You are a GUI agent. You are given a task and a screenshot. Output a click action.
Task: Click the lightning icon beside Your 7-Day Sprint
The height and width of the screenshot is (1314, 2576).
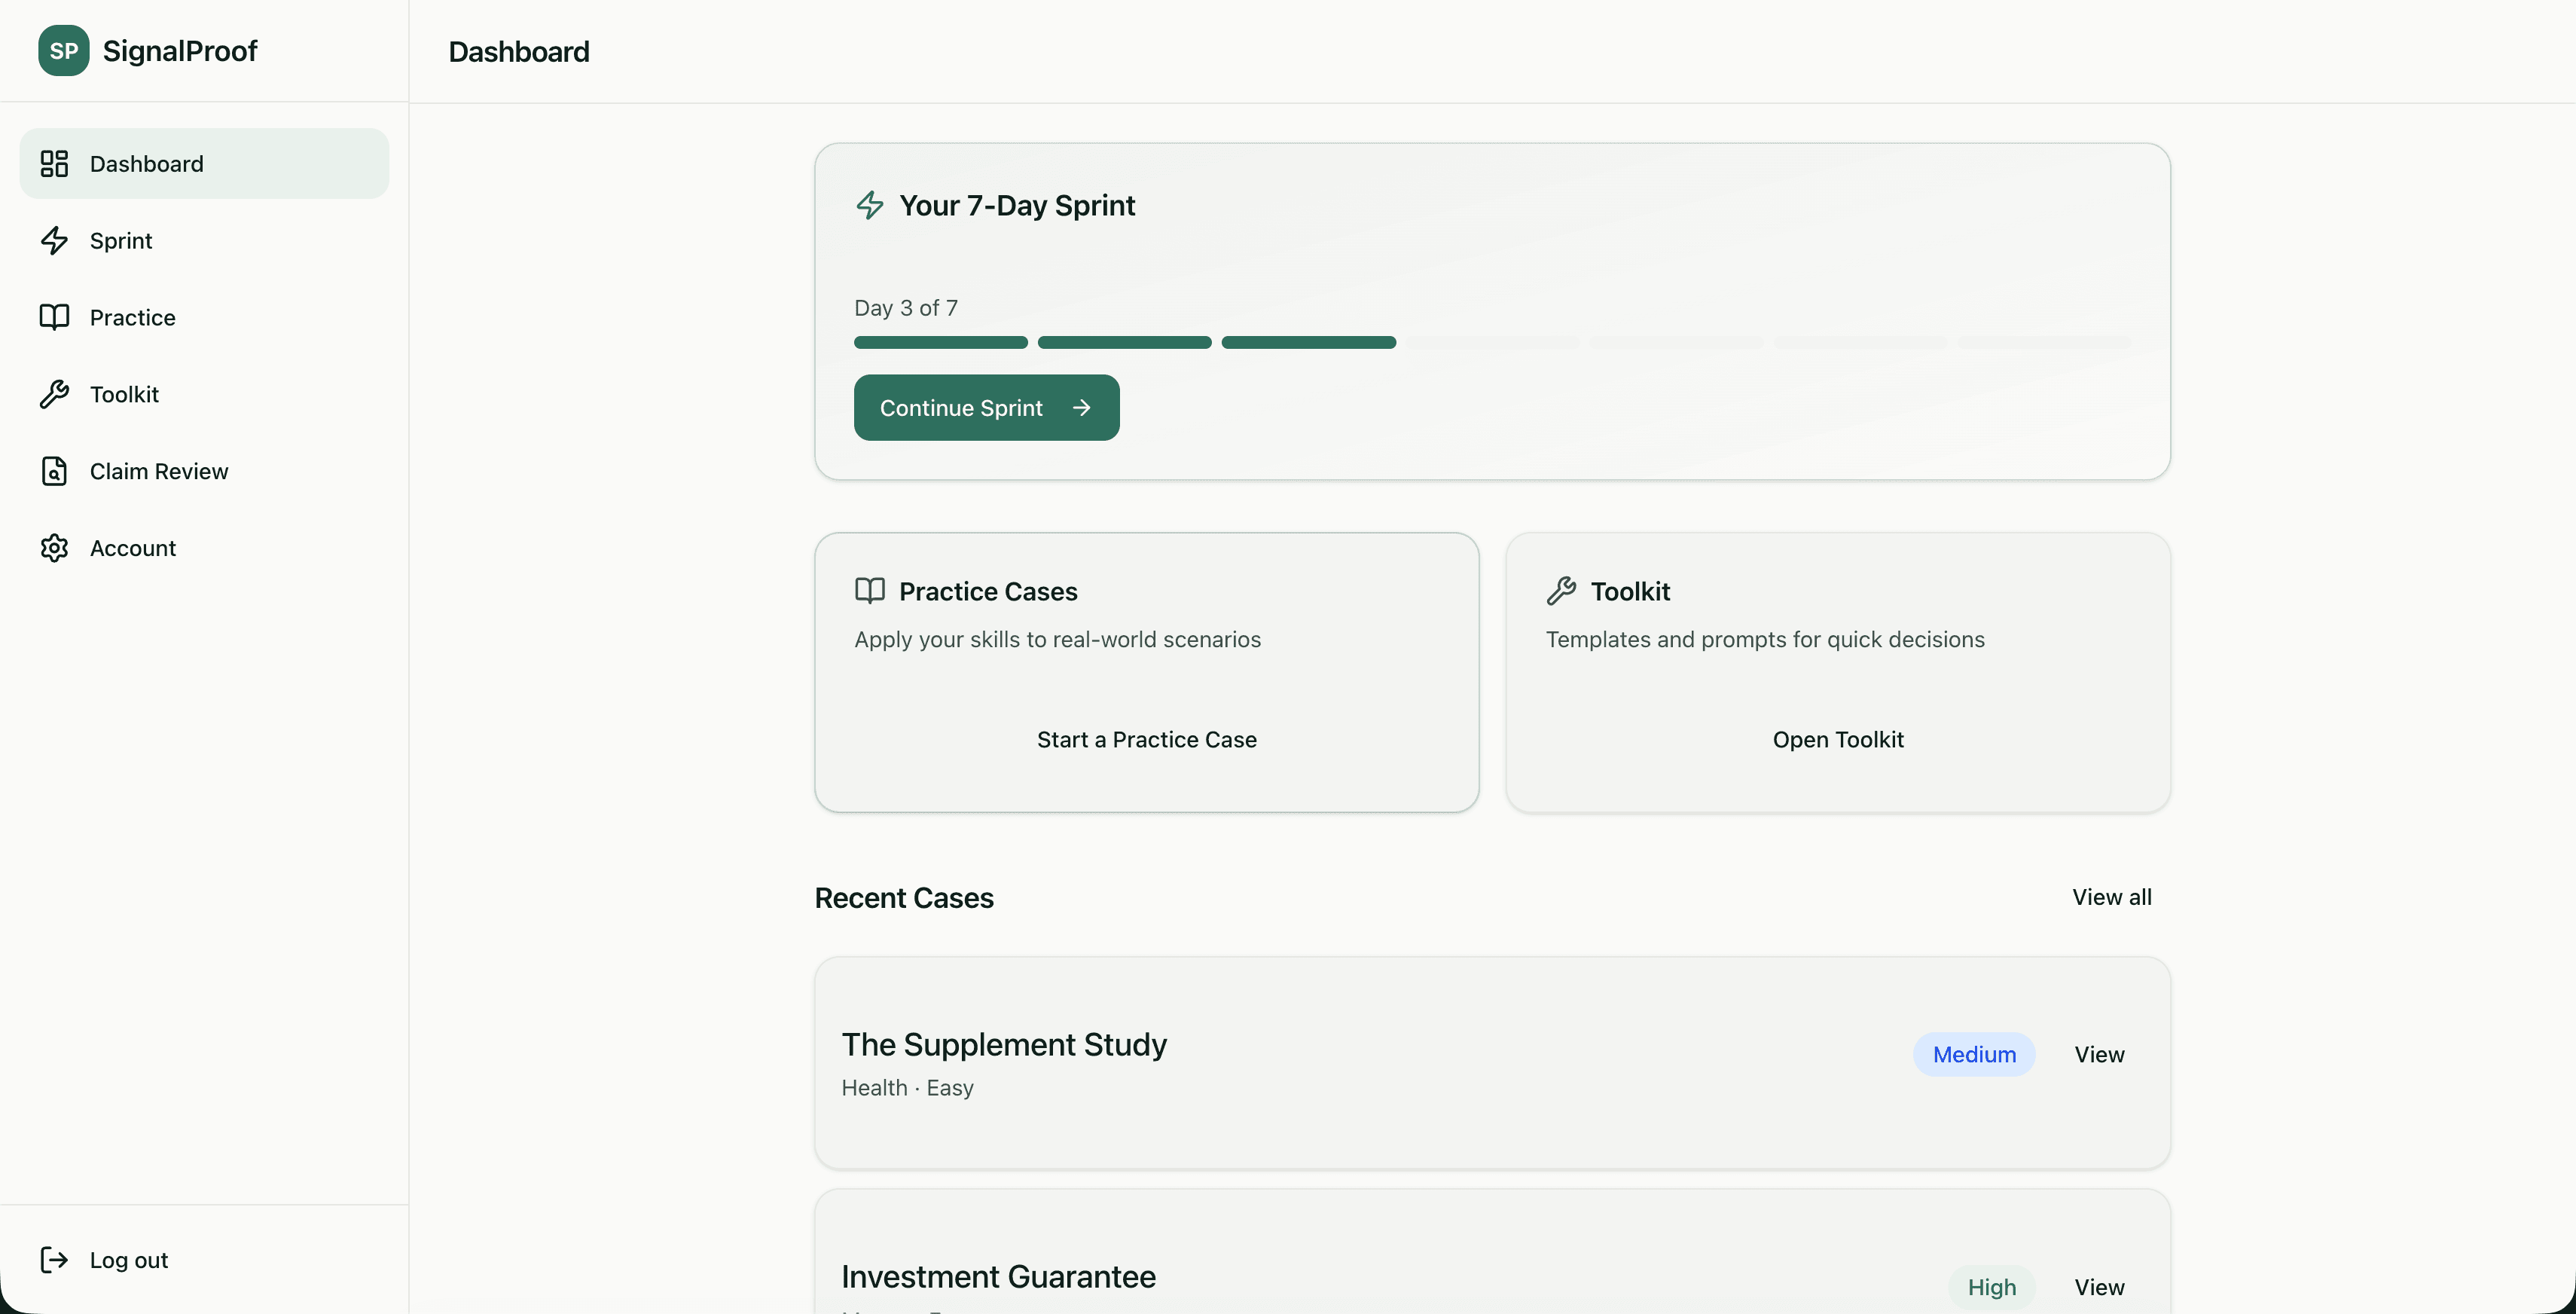click(869, 205)
